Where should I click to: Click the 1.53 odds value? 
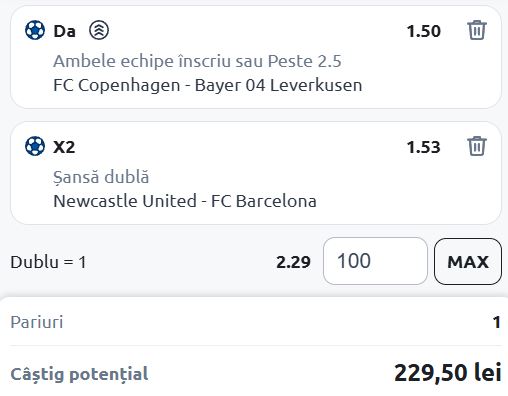[x=424, y=147]
